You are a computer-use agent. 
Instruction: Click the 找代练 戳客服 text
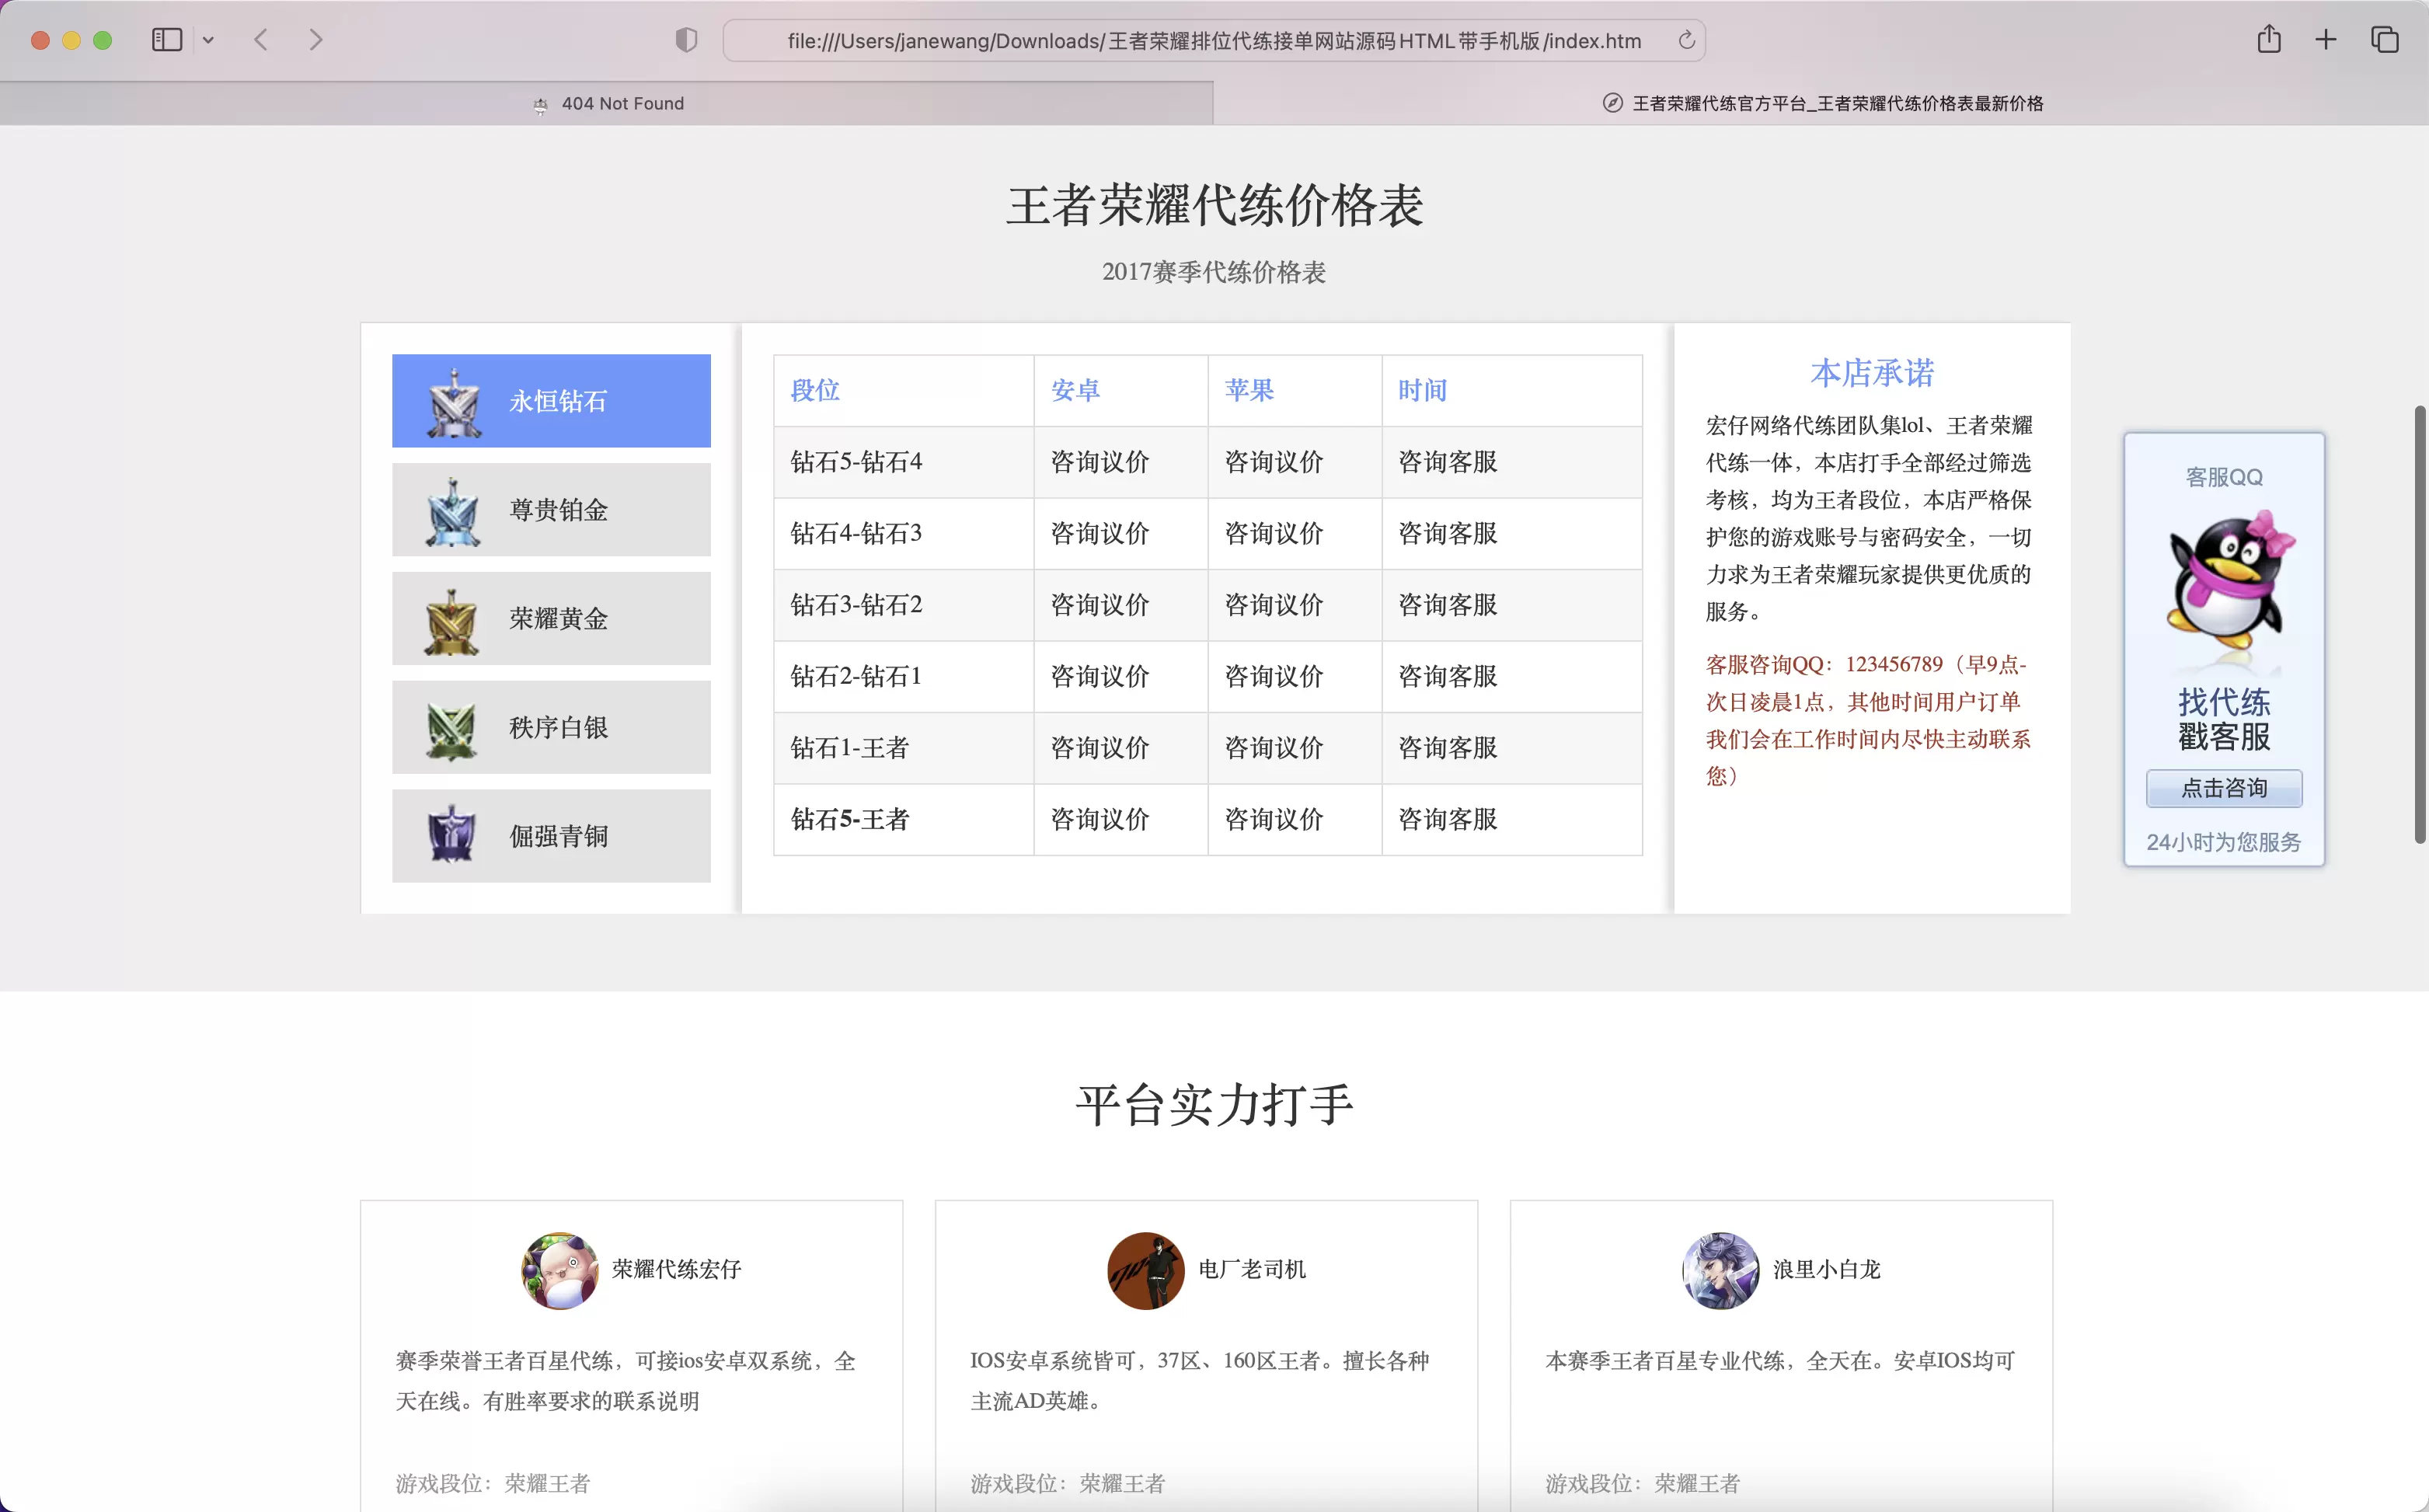pos(2224,719)
